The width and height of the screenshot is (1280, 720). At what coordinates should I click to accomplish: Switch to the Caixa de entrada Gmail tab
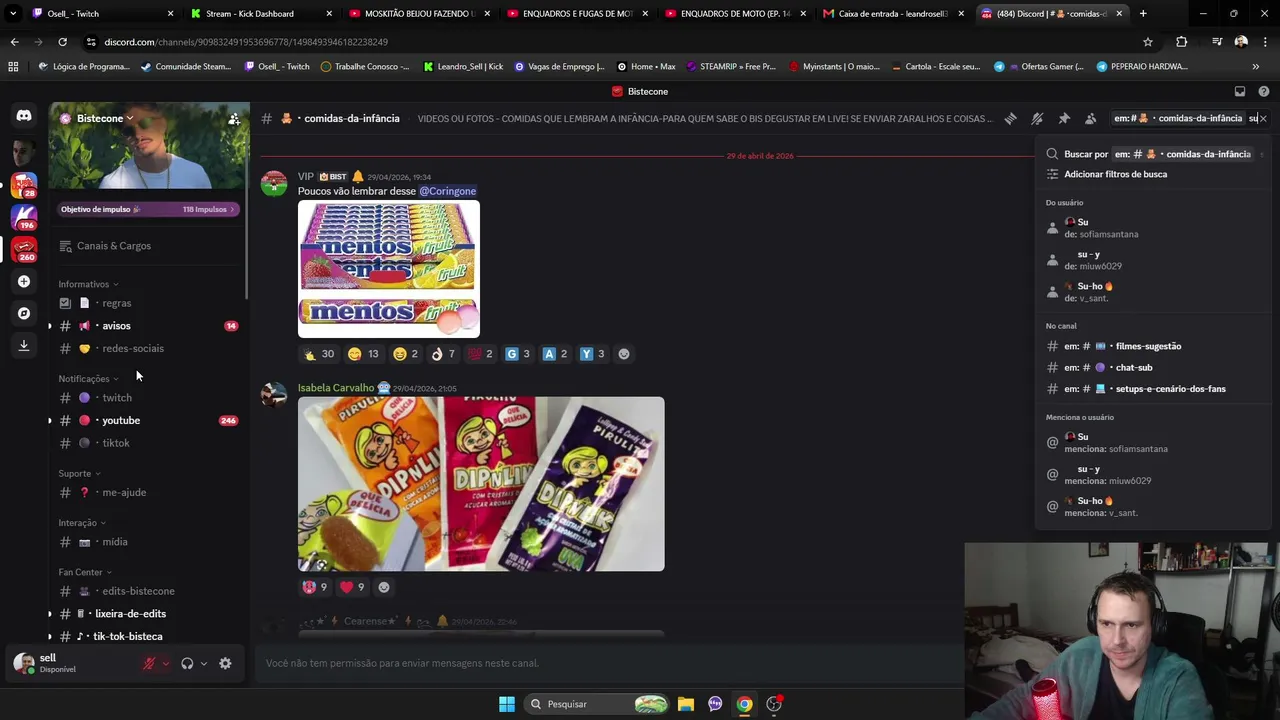(x=894, y=14)
